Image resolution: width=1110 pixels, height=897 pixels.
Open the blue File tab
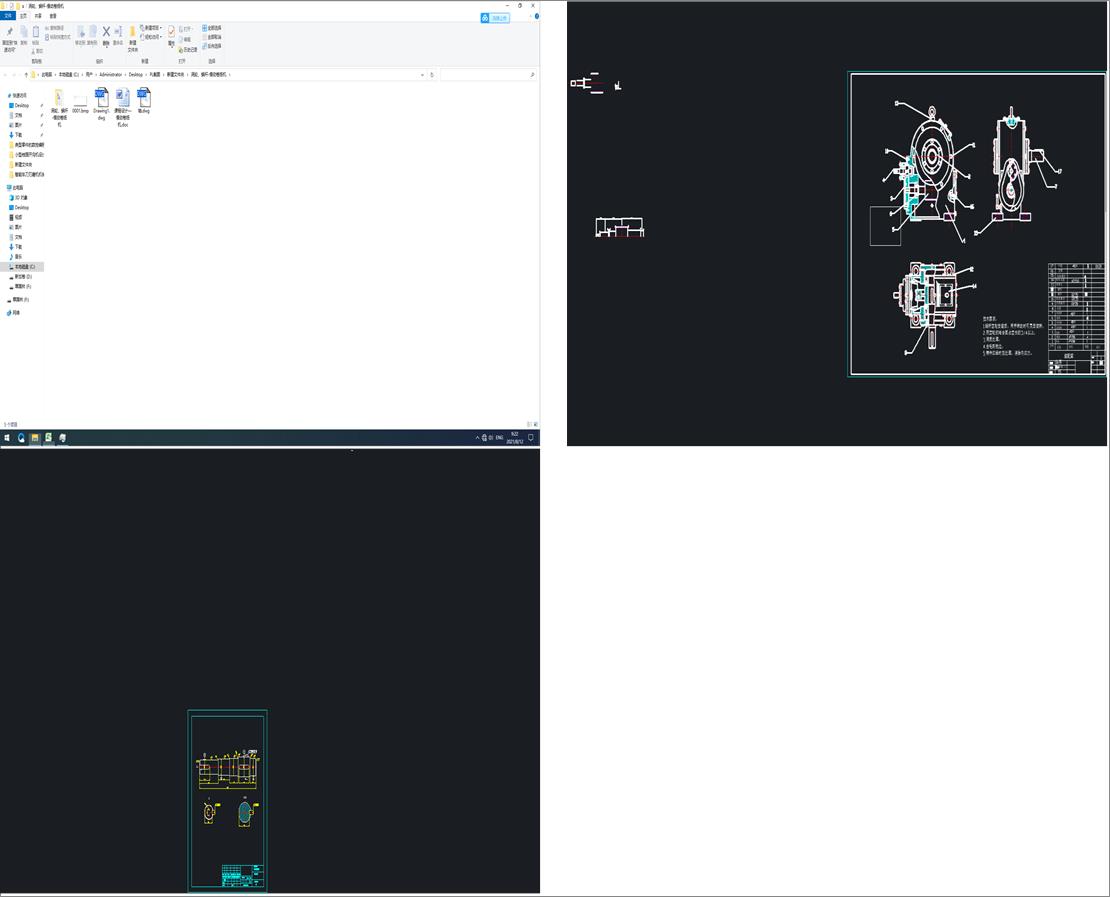[8, 16]
